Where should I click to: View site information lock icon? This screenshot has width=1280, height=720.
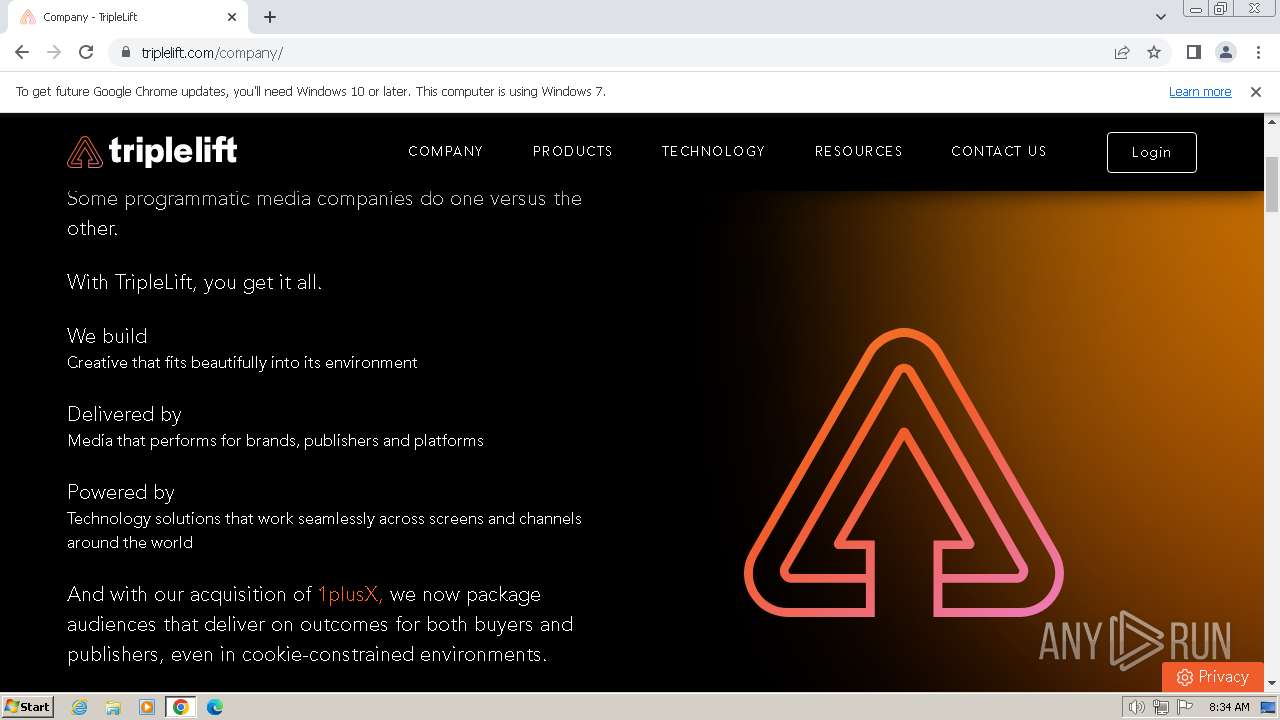[x=125, y=53]
